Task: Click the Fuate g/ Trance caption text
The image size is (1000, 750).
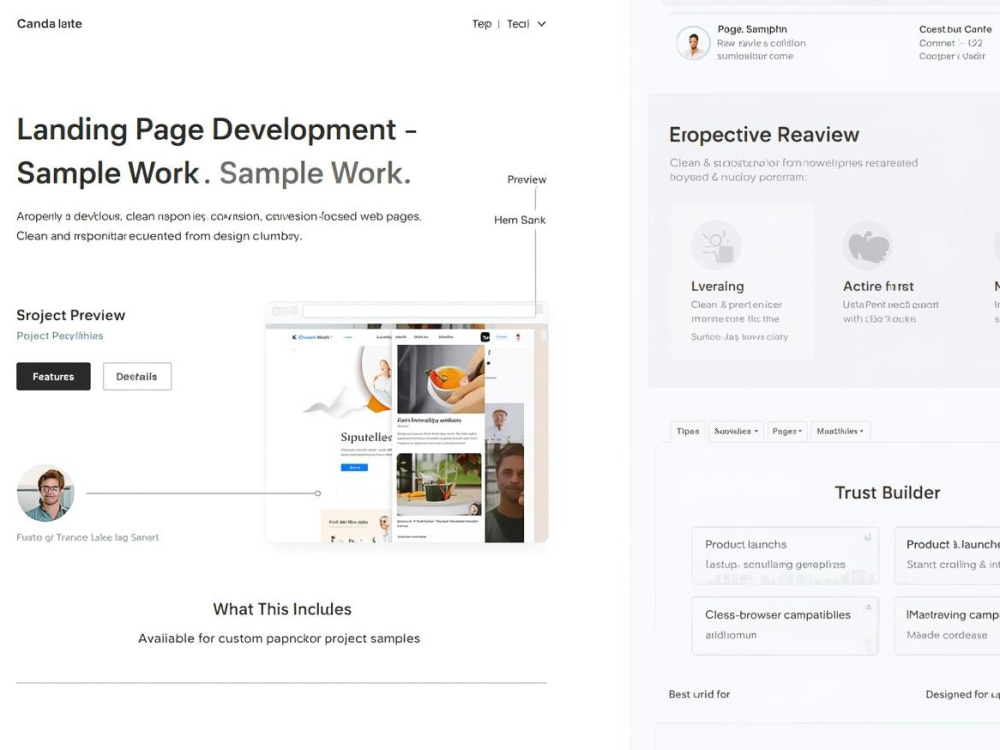Action: pyautogui.click(x=87, y=538)
